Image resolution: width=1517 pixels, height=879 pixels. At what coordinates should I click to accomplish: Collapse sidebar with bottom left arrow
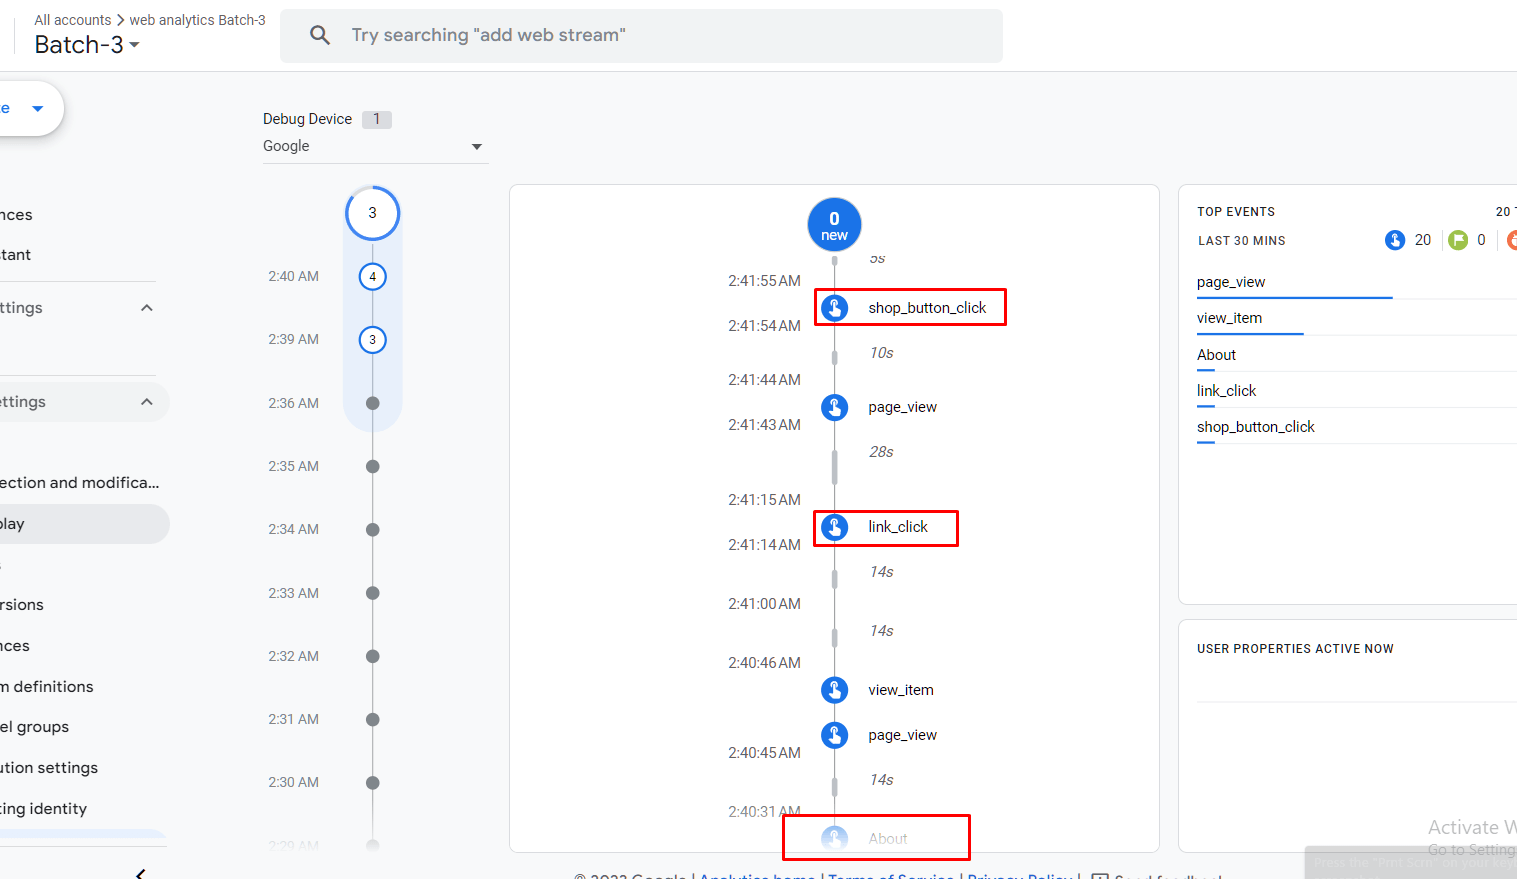(x=140, y=873)
